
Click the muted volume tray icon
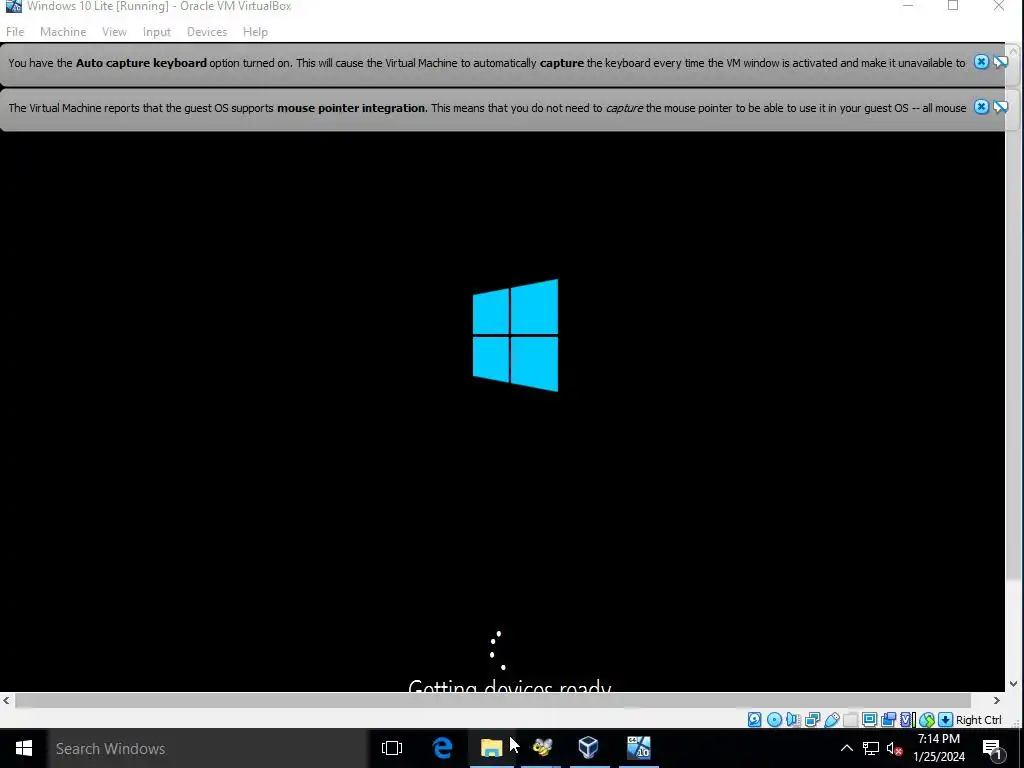pyautogui.click(x=895, y=748)
